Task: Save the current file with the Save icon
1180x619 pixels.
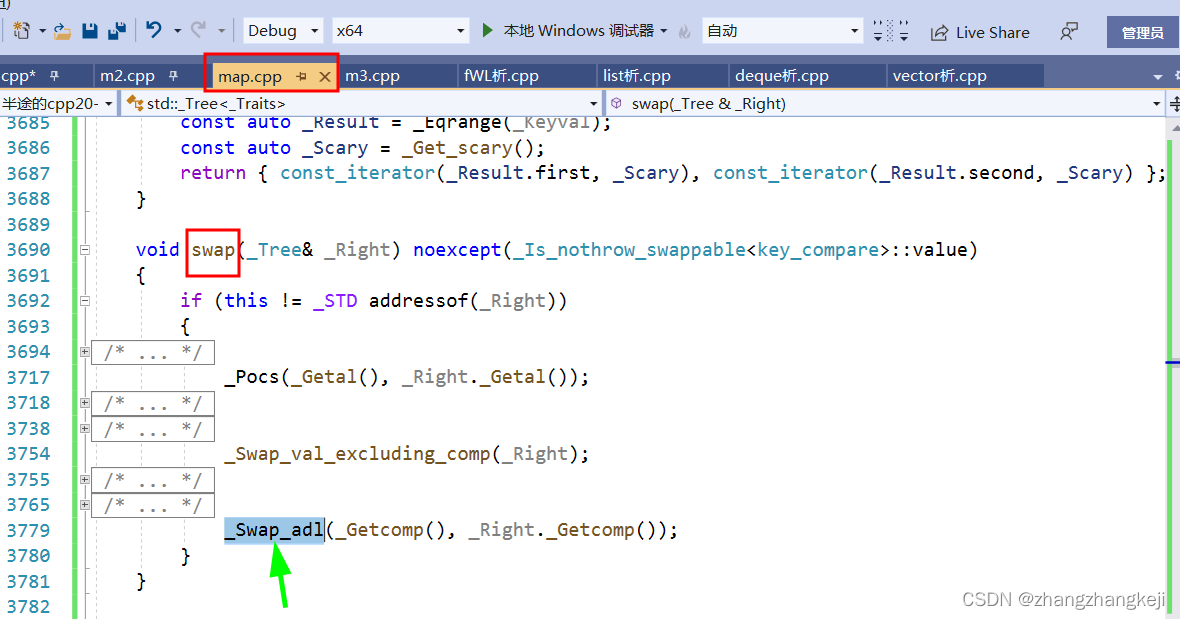Action: pos(90,31)
